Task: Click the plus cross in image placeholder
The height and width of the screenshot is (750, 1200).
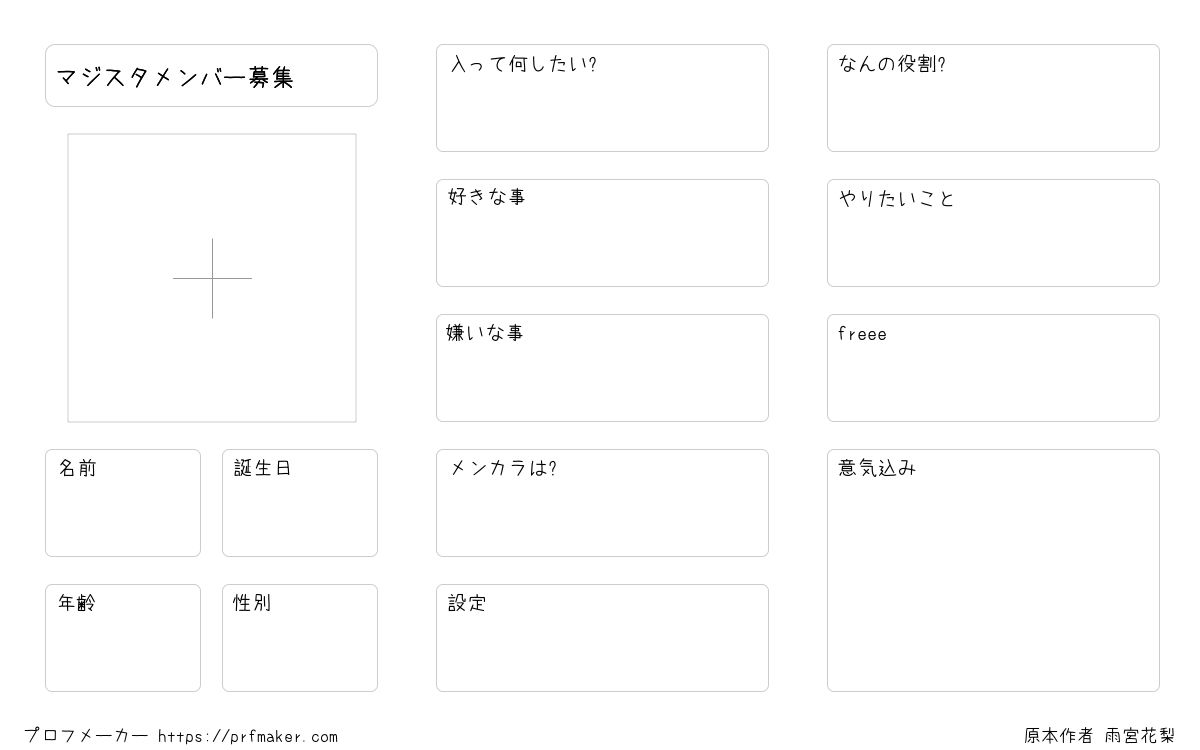Action: click(x=212, y=278)
